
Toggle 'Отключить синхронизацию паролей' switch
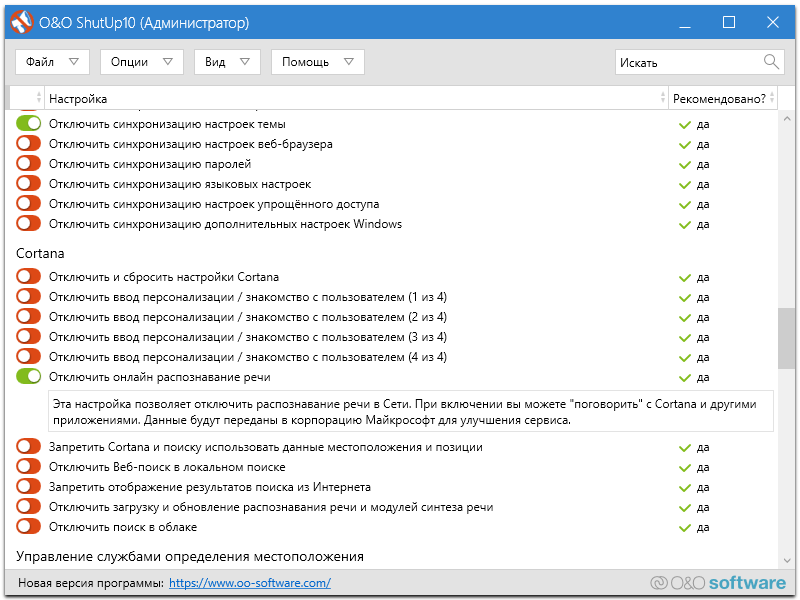pos(29,164)
